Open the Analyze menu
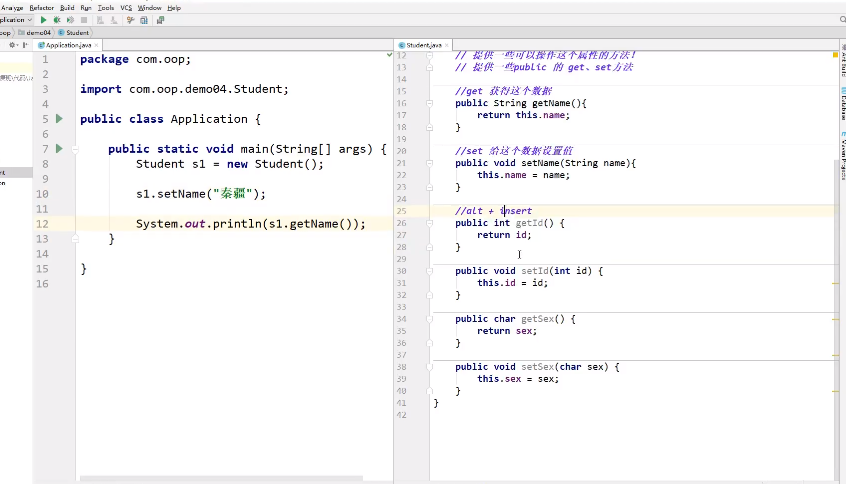 pos(12,8)
